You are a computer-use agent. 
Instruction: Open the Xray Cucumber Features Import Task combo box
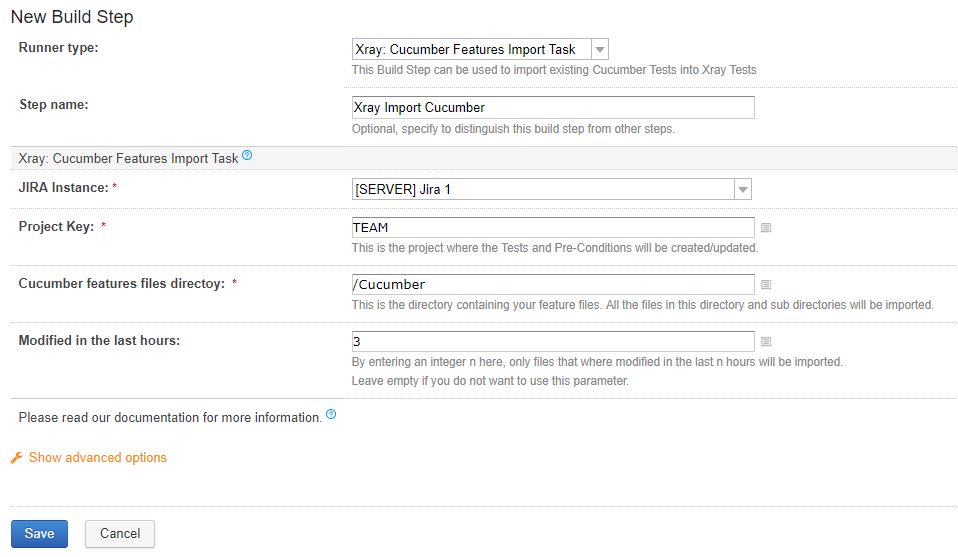tap(480, 49)
